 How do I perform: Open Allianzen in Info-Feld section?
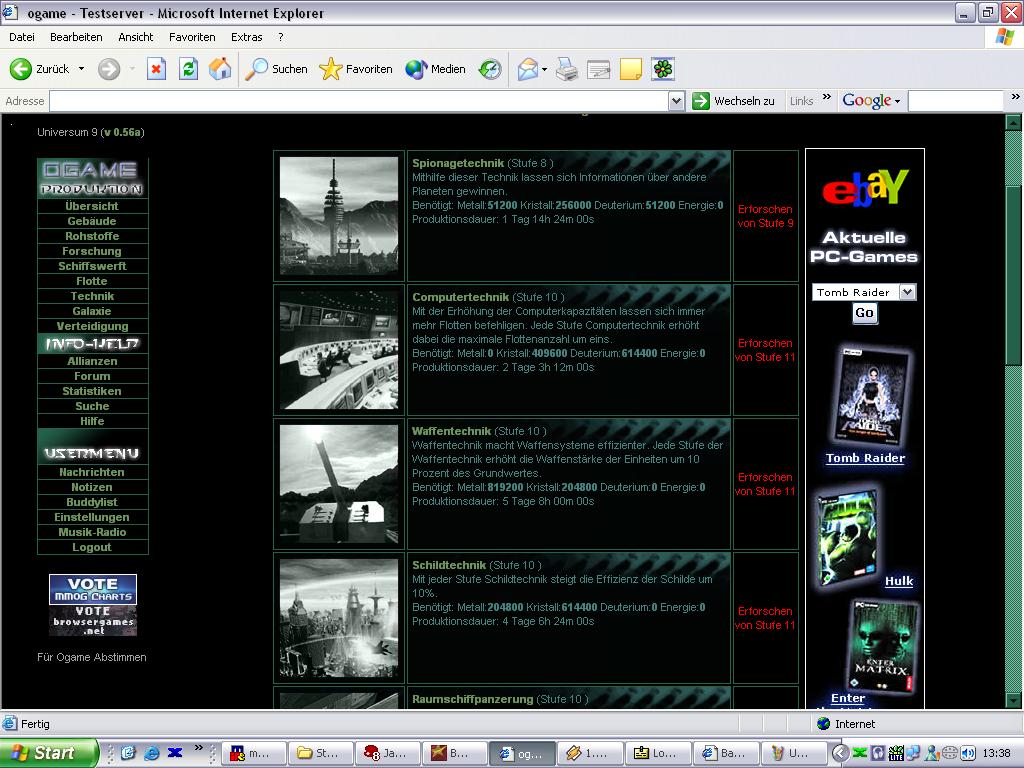pyautogui.click(x=92, y=361)
